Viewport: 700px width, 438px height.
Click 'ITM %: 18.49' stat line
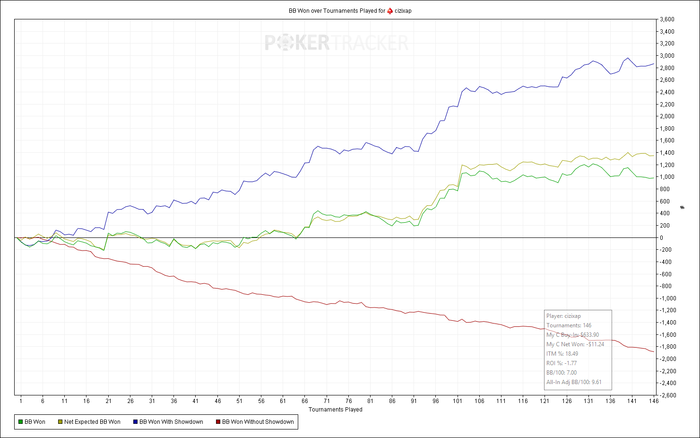click(x=562, y=354)
